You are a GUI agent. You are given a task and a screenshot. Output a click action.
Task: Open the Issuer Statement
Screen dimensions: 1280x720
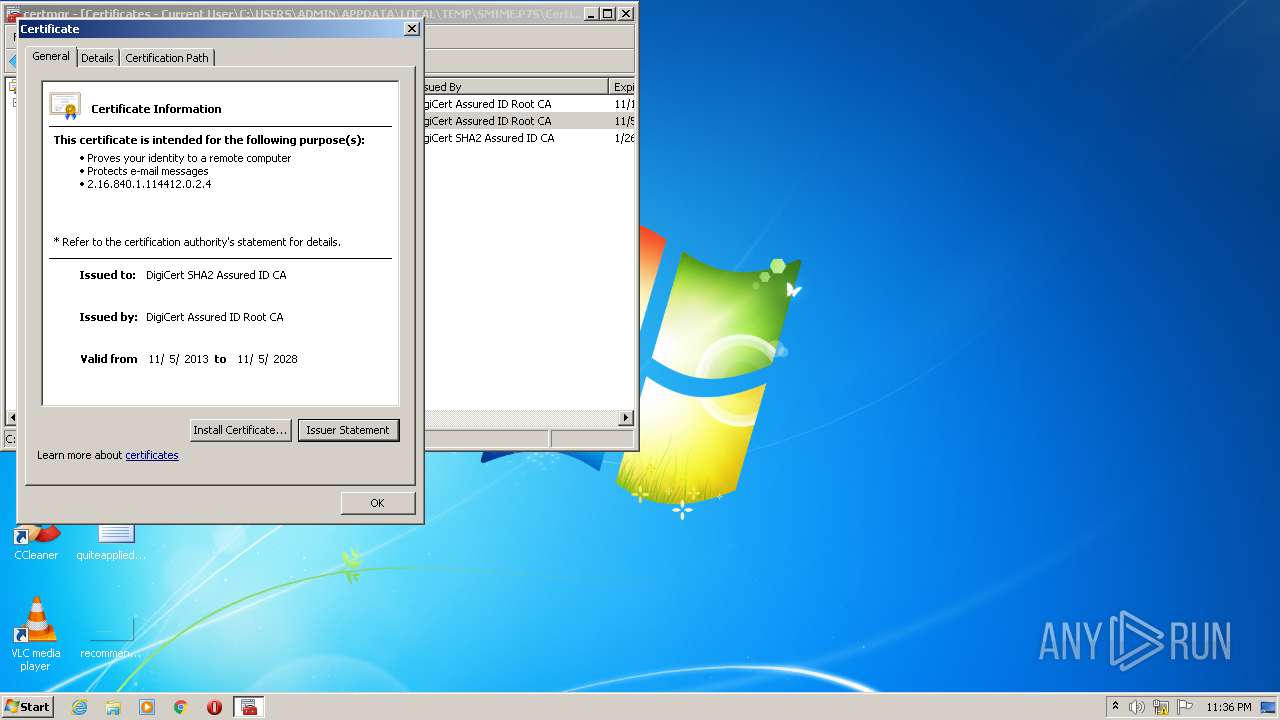[348, 430]
